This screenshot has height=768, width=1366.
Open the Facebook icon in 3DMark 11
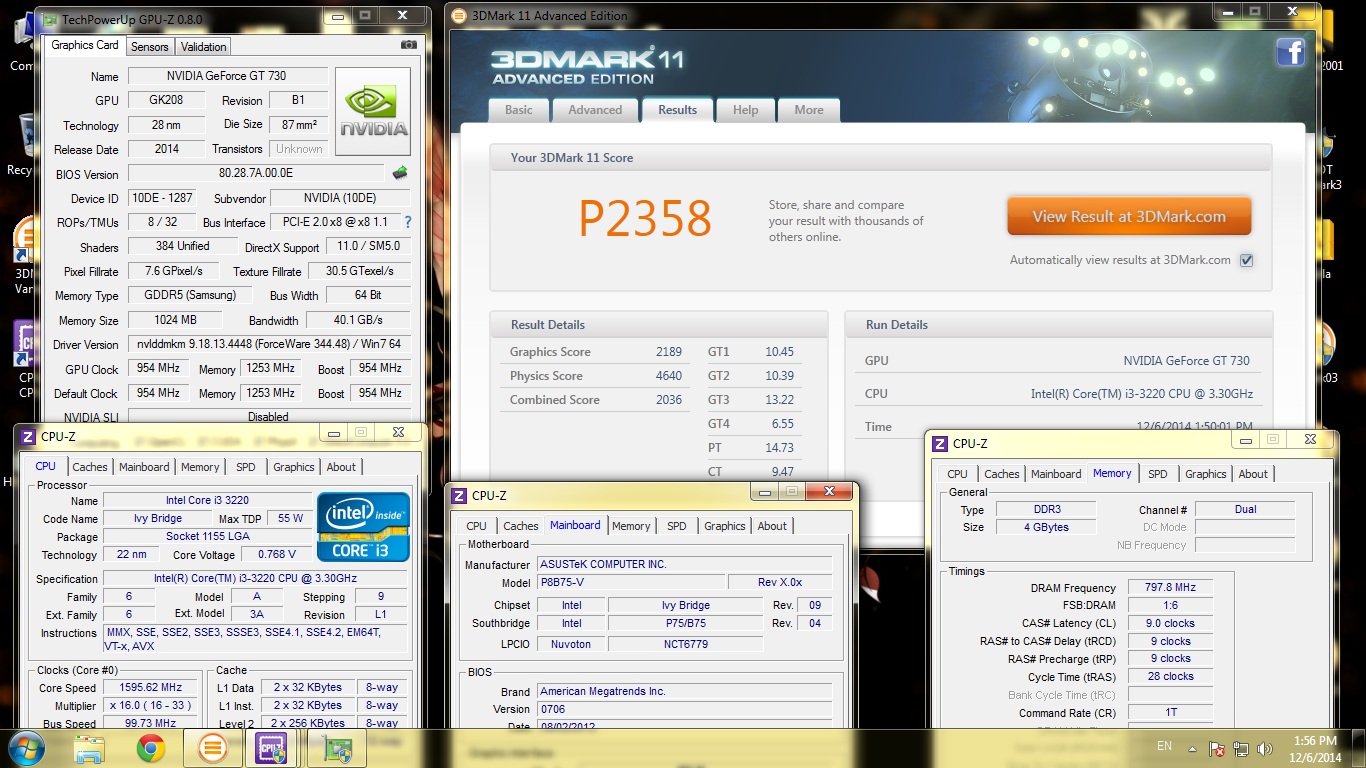pos(1290,53)
